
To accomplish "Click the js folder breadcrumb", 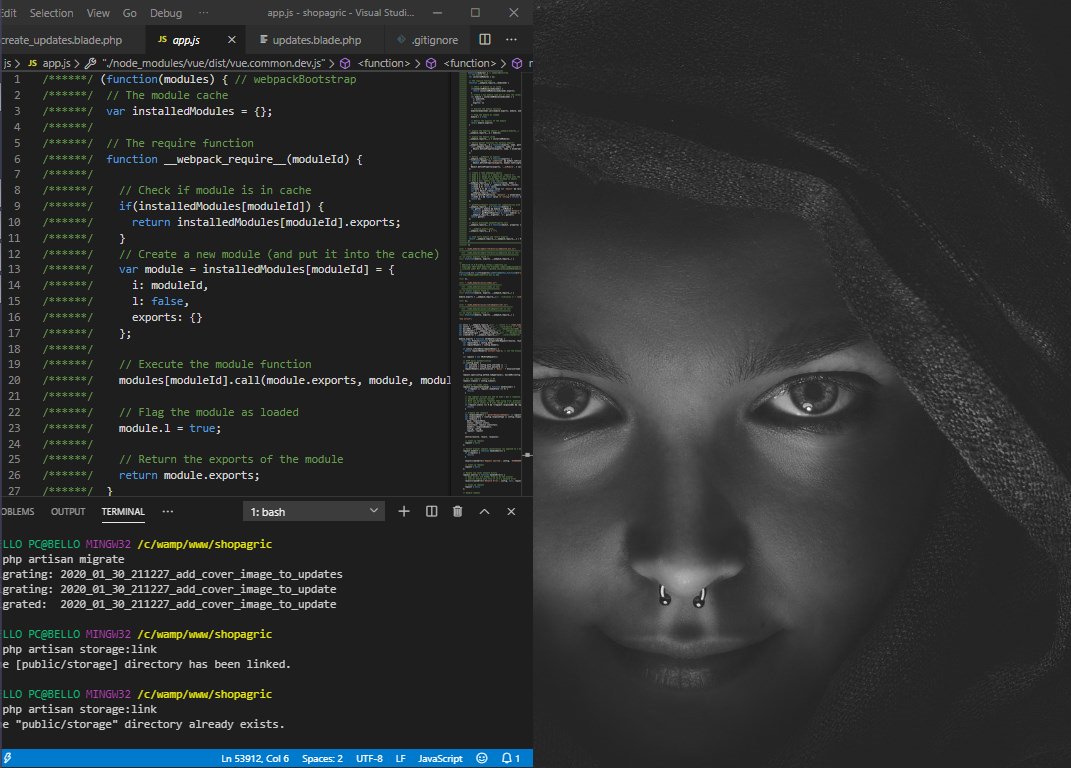I will [x=7, y=63].
